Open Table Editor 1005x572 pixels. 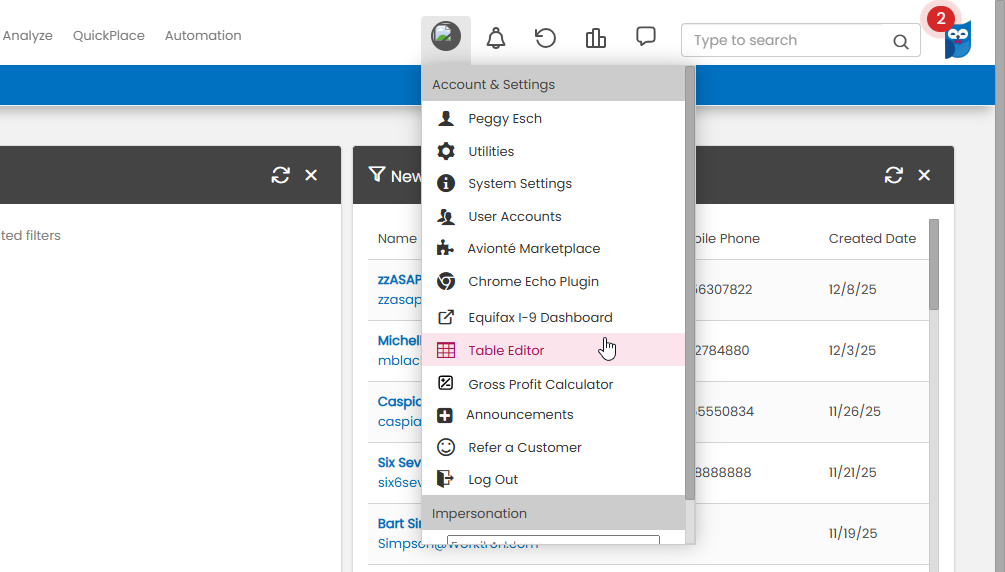click(553, 350)
